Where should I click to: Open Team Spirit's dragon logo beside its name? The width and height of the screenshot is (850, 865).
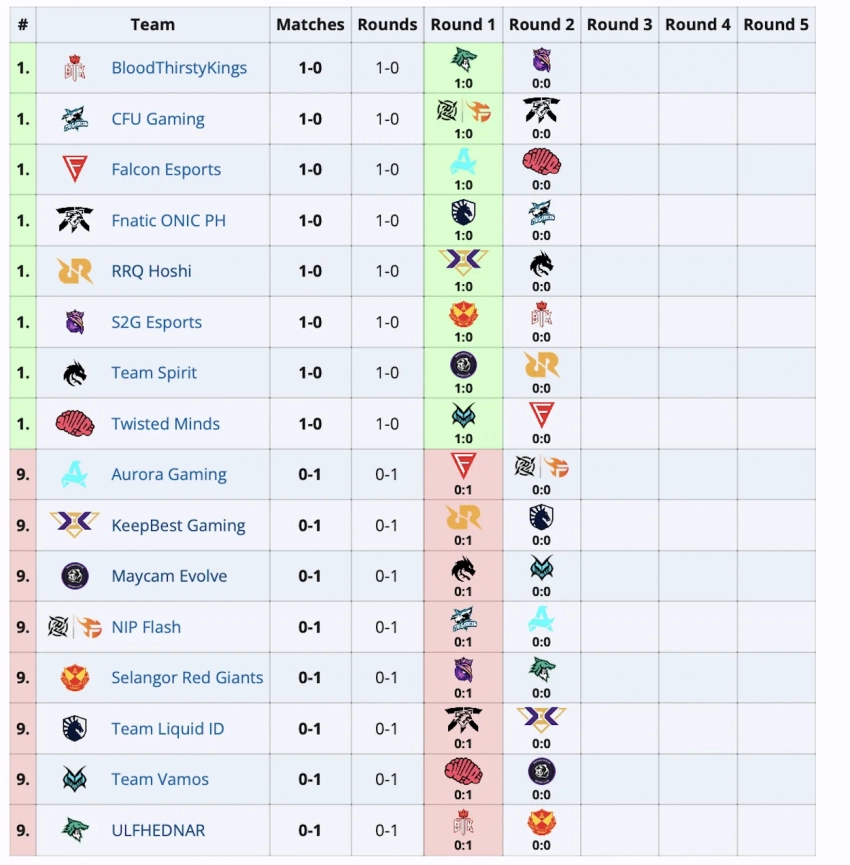[75, 373]
